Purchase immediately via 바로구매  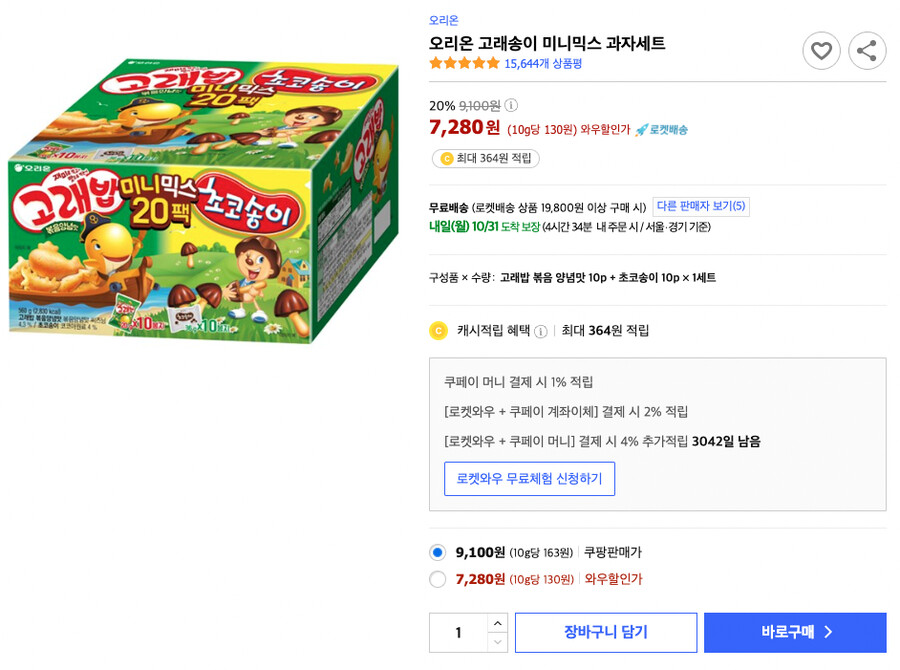(x=795, y=632)
